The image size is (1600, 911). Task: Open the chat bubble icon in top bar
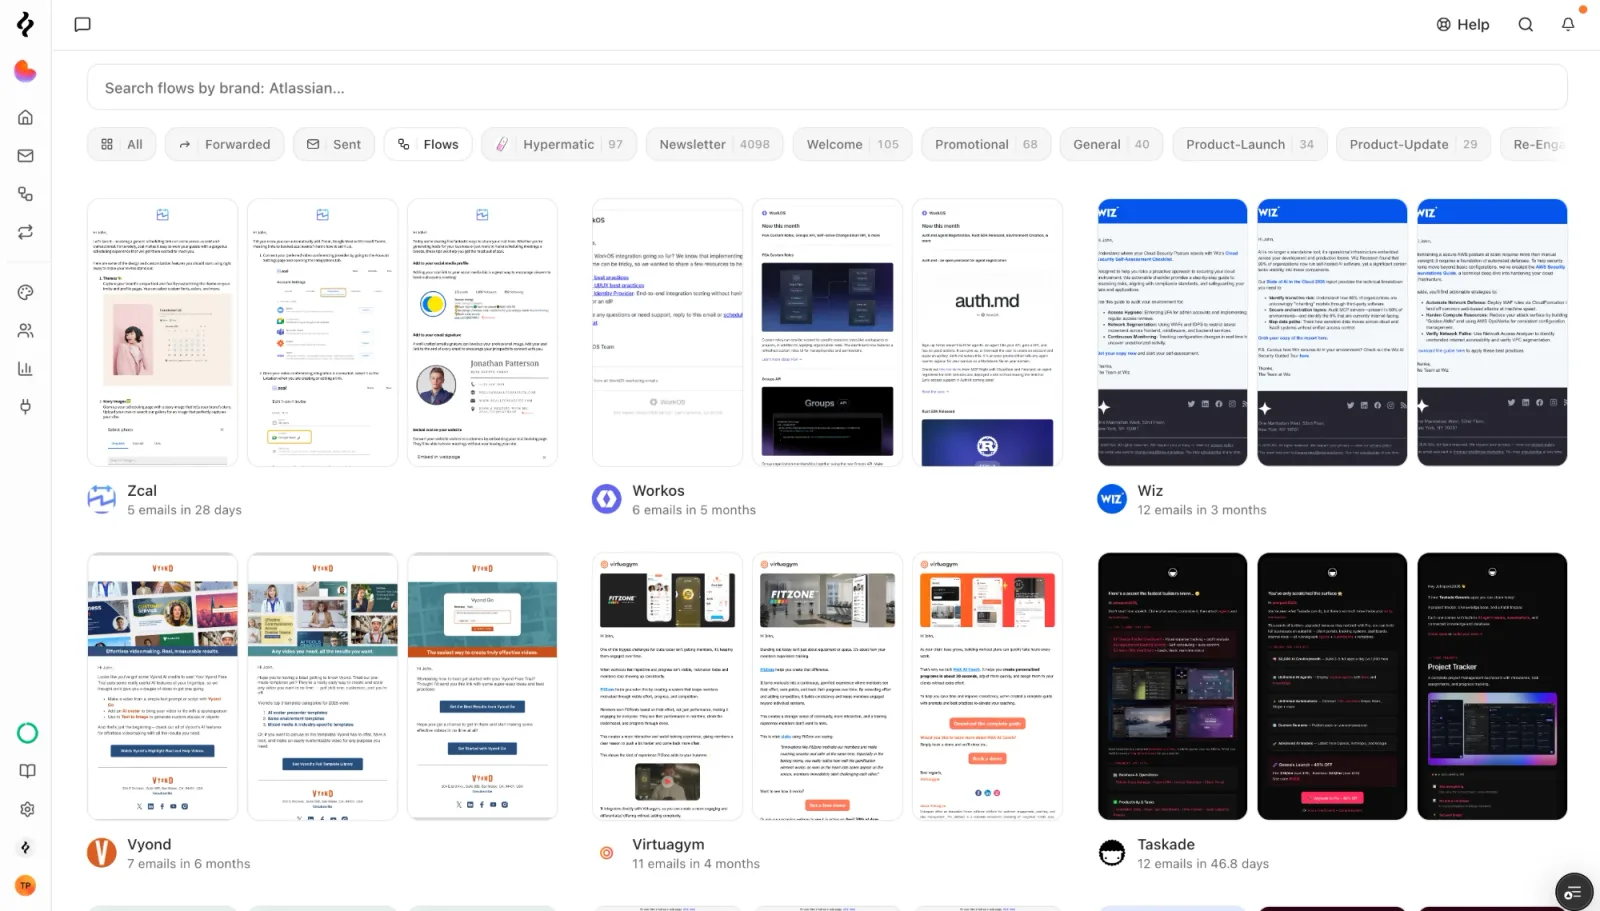tap(83, 24)
